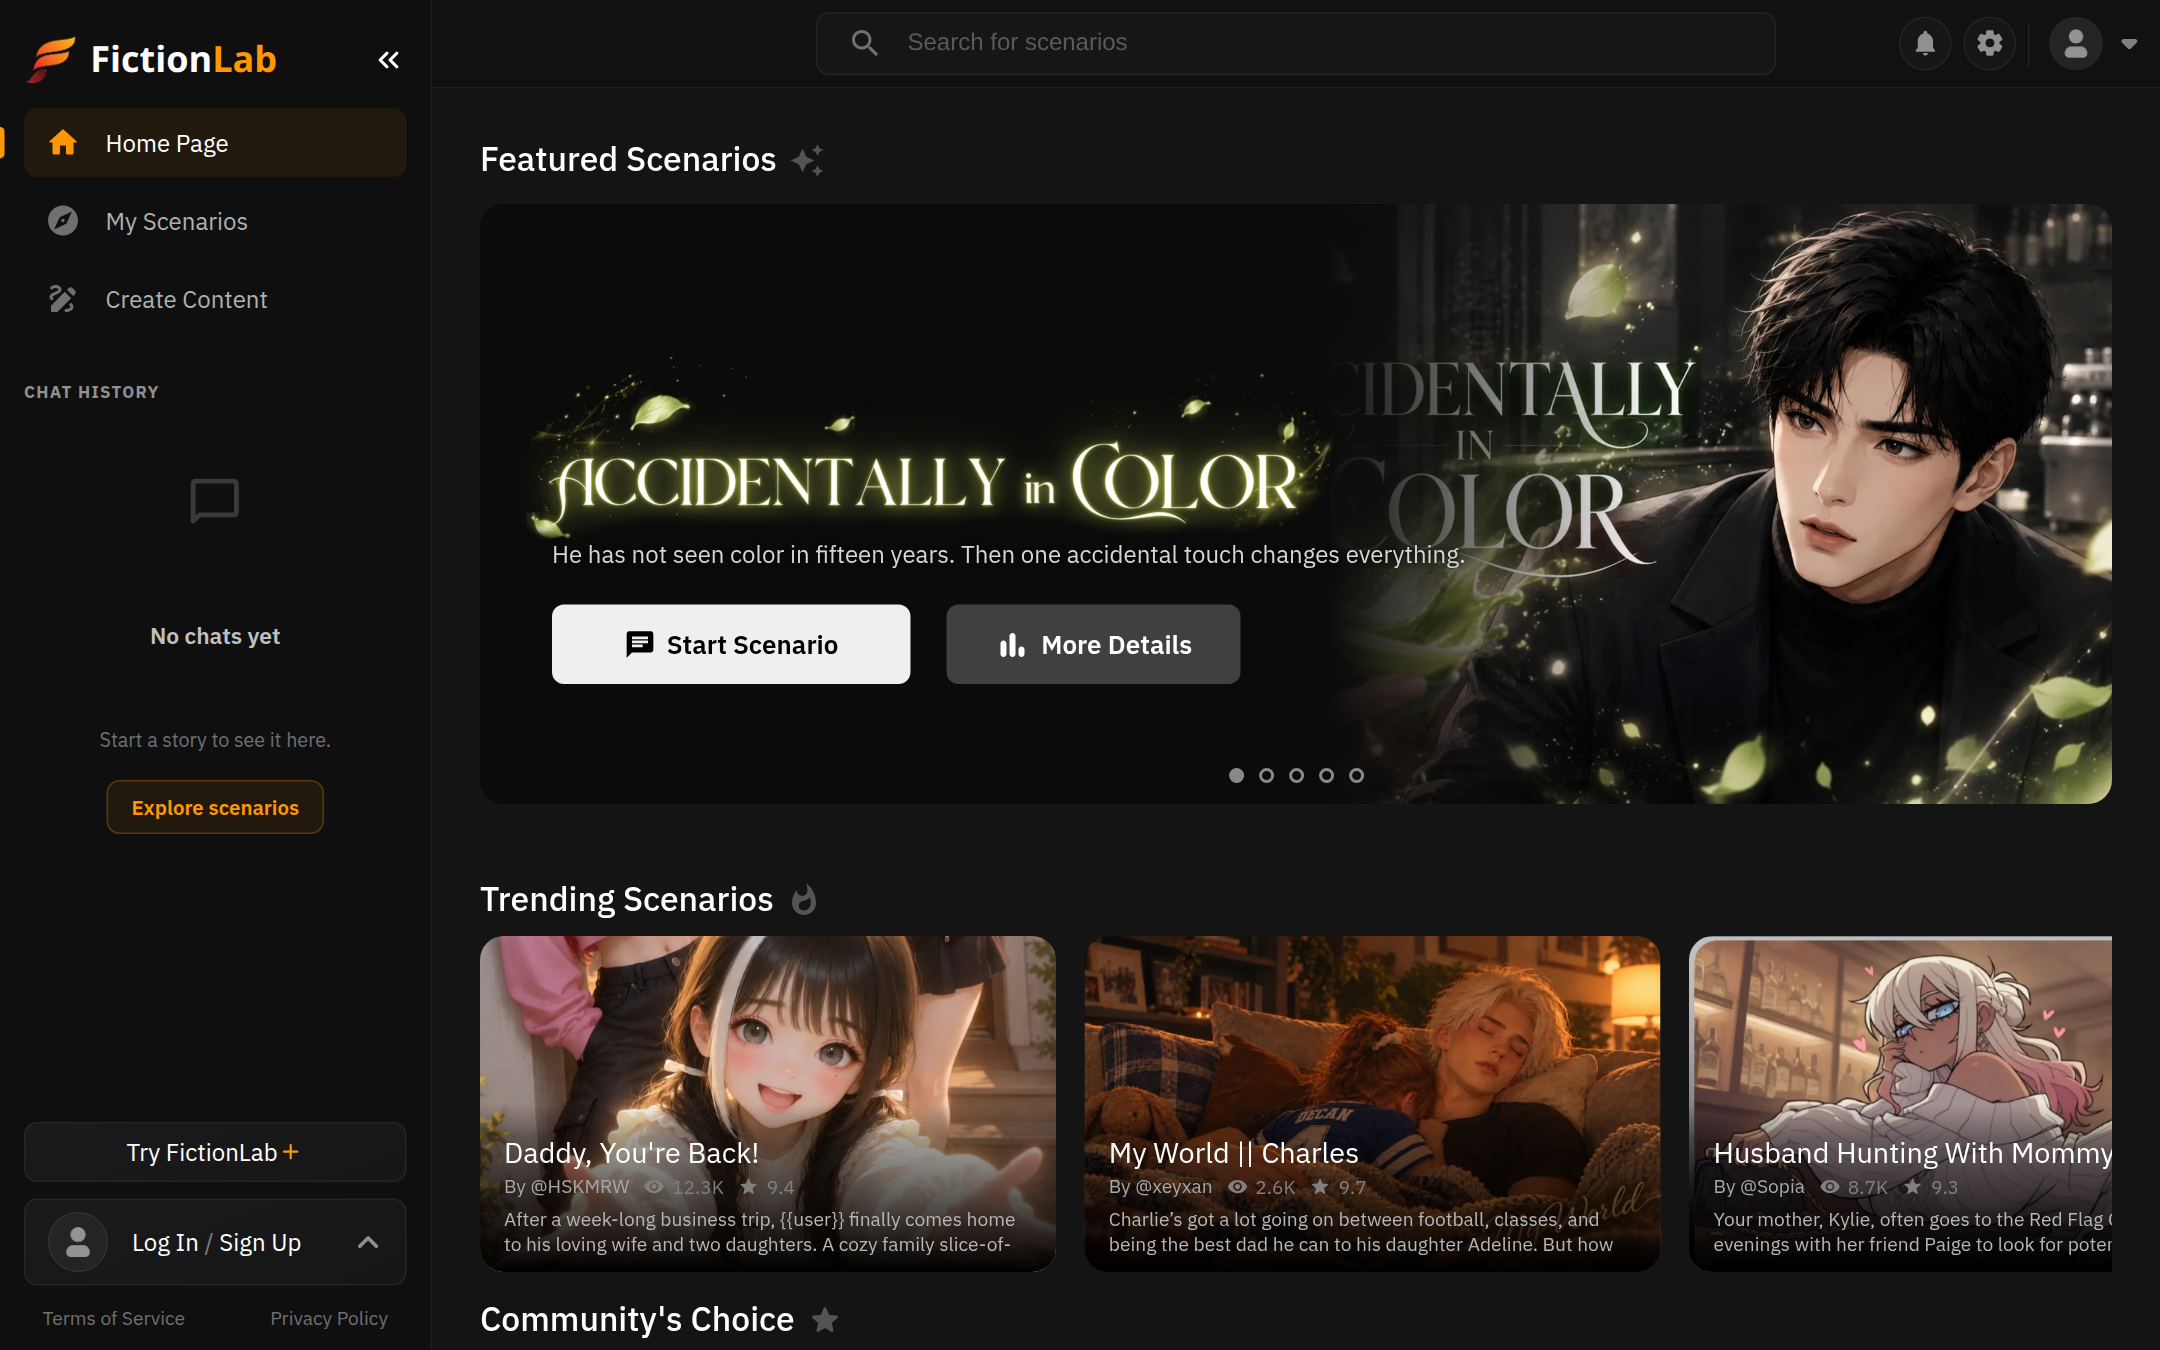The height and width of the screenshot is (1350, 2160).
Task: Select the third carousel dot
Action: pyautogui.click(x=1296, y=775)
